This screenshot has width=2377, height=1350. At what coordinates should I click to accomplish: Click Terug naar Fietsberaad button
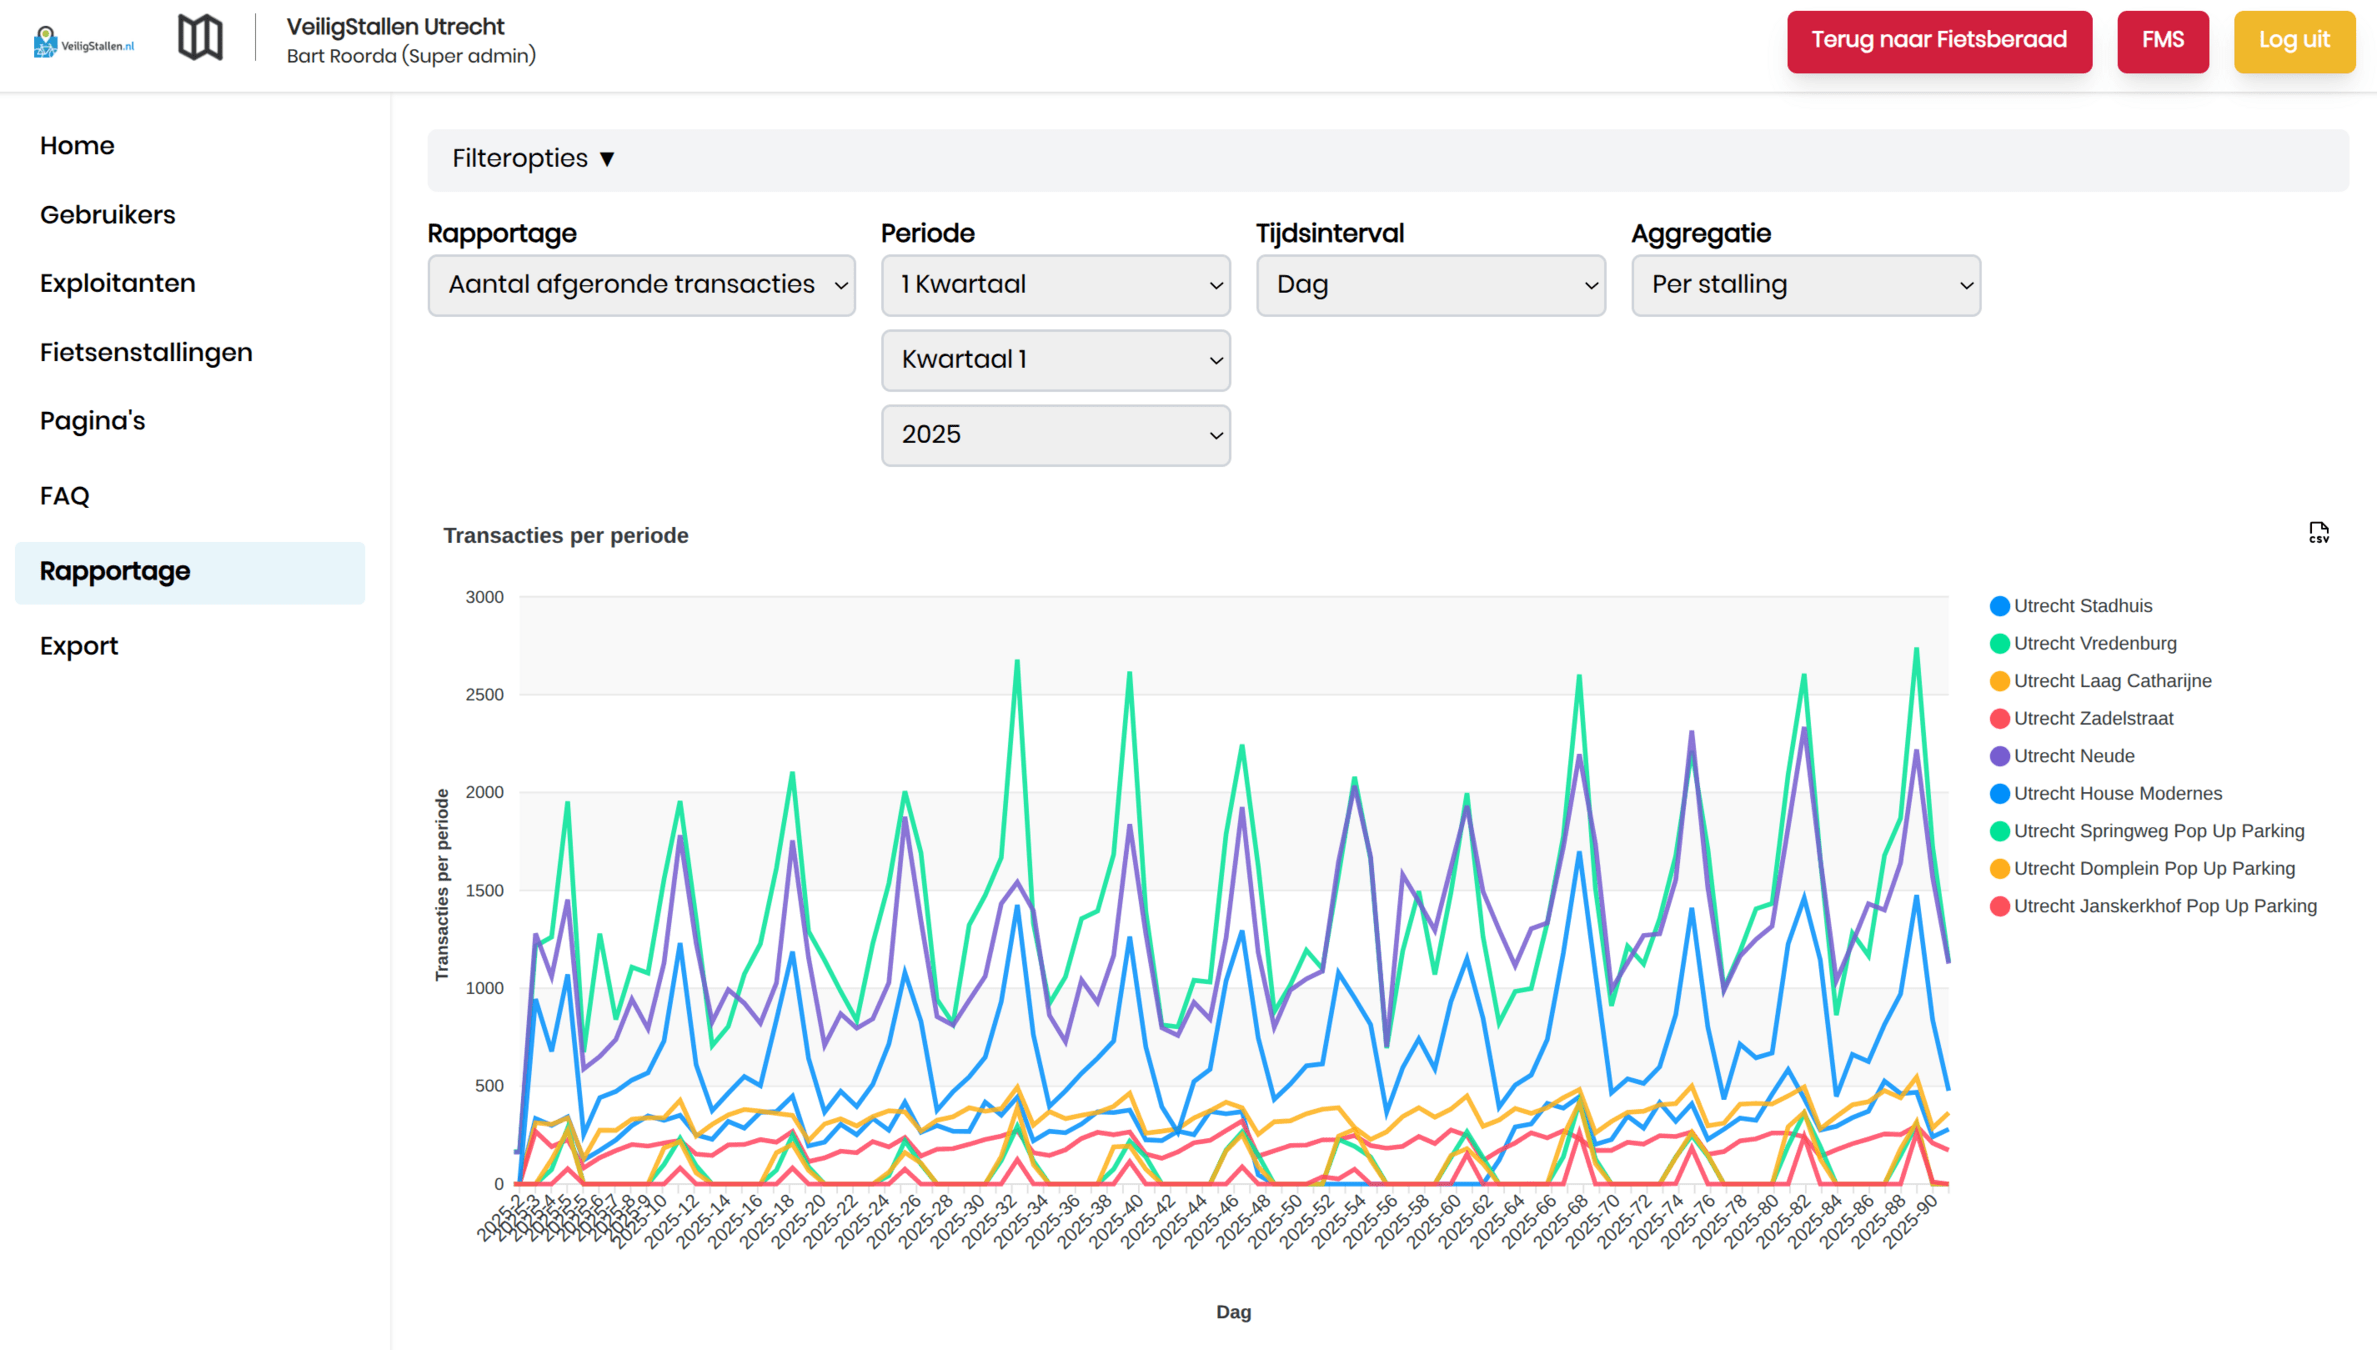(x=1938, y=41)
